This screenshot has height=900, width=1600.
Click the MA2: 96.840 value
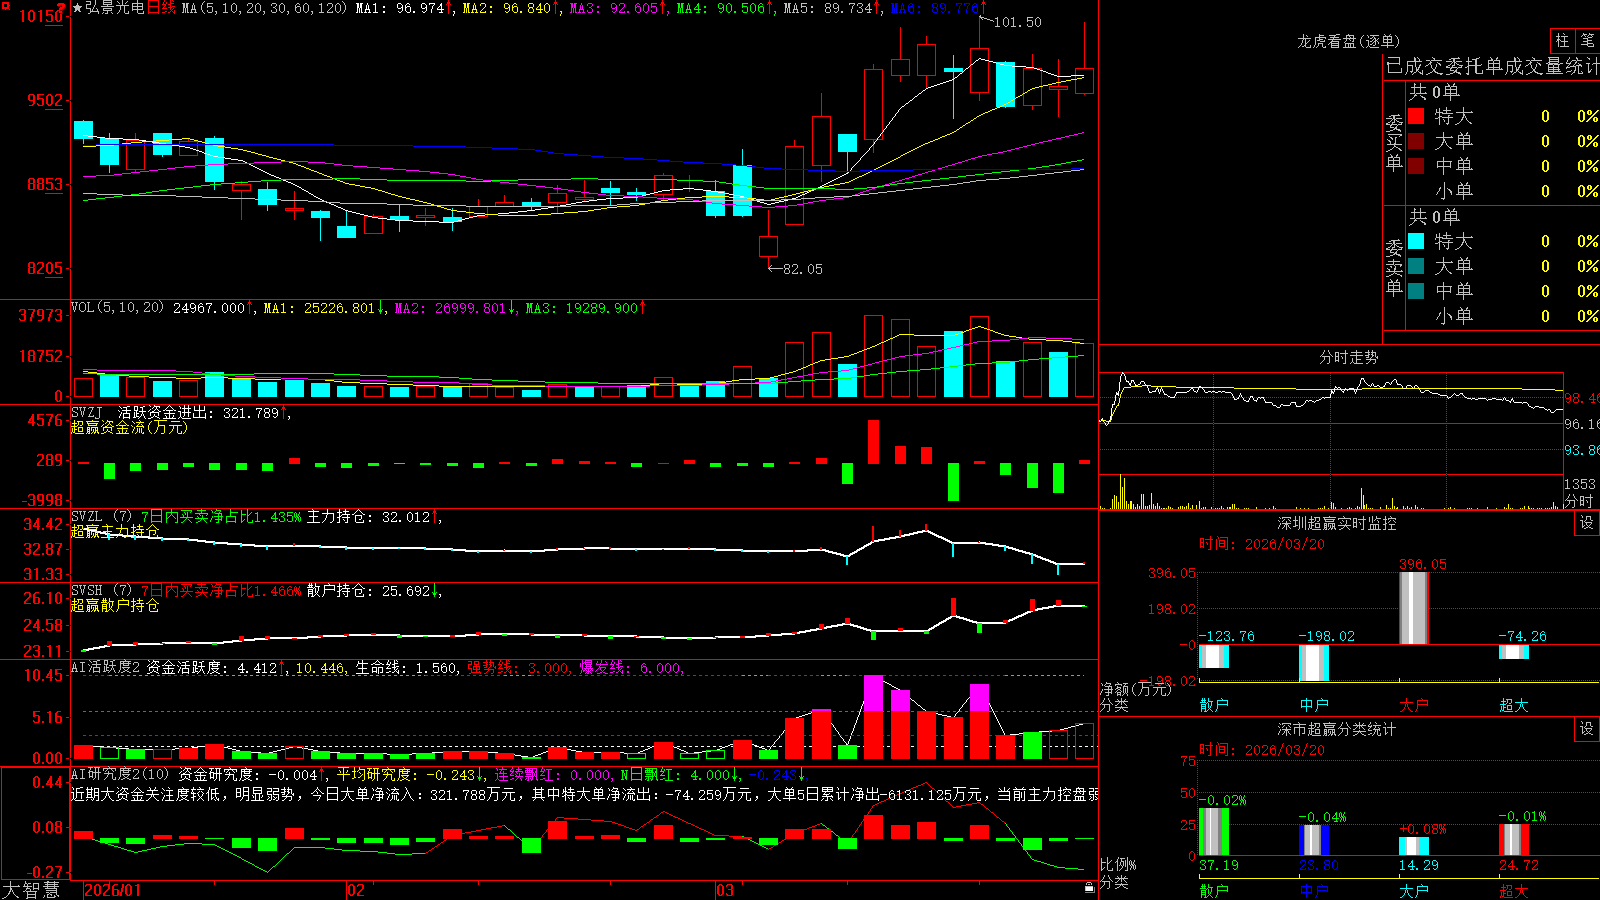point(507,8)
